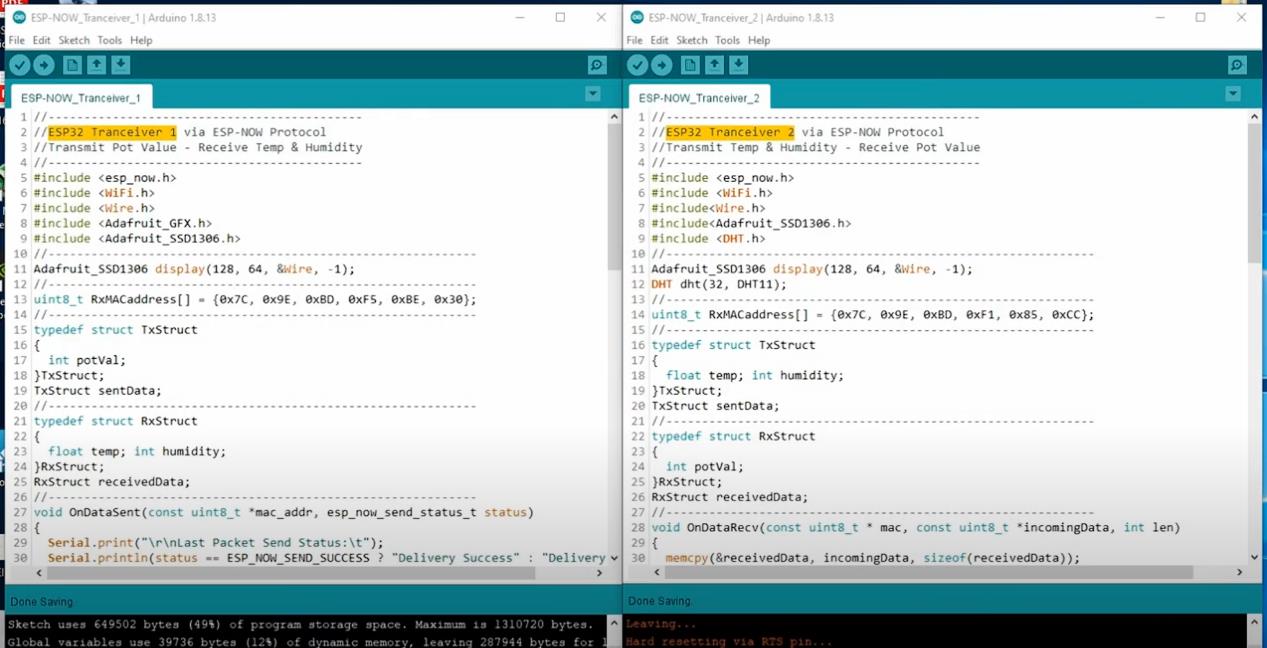Minimize the Tranceiver_1 Arduino window

tap(519, 17)
